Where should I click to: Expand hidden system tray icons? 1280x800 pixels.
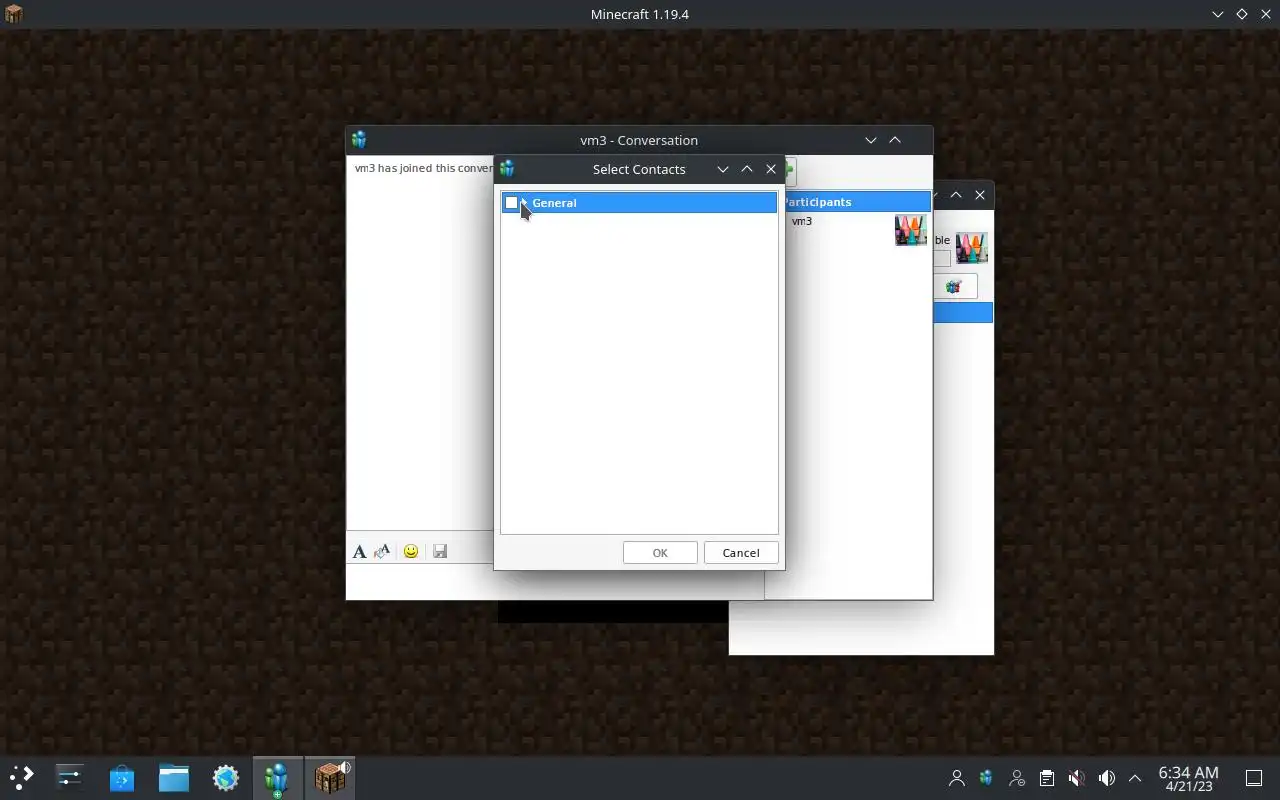pyautogui.click(x=1135, y=778)
